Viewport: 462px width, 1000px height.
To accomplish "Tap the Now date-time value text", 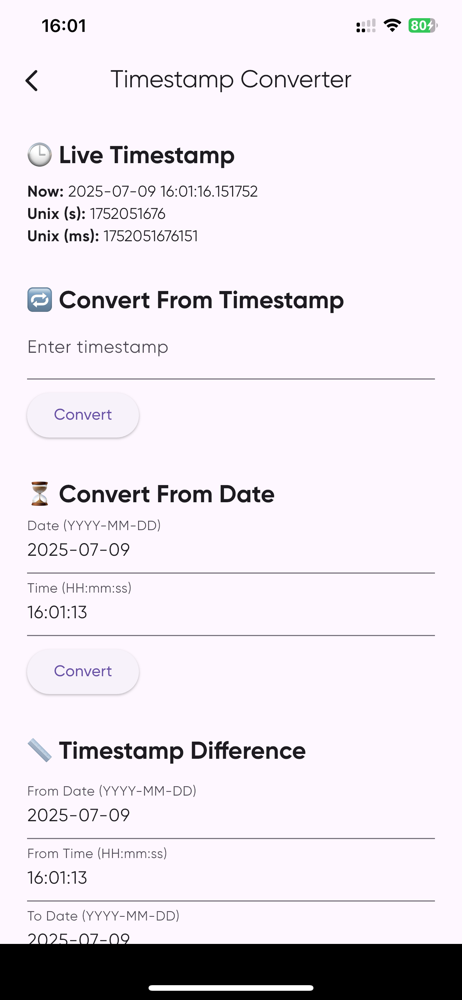I will [163, 191].
